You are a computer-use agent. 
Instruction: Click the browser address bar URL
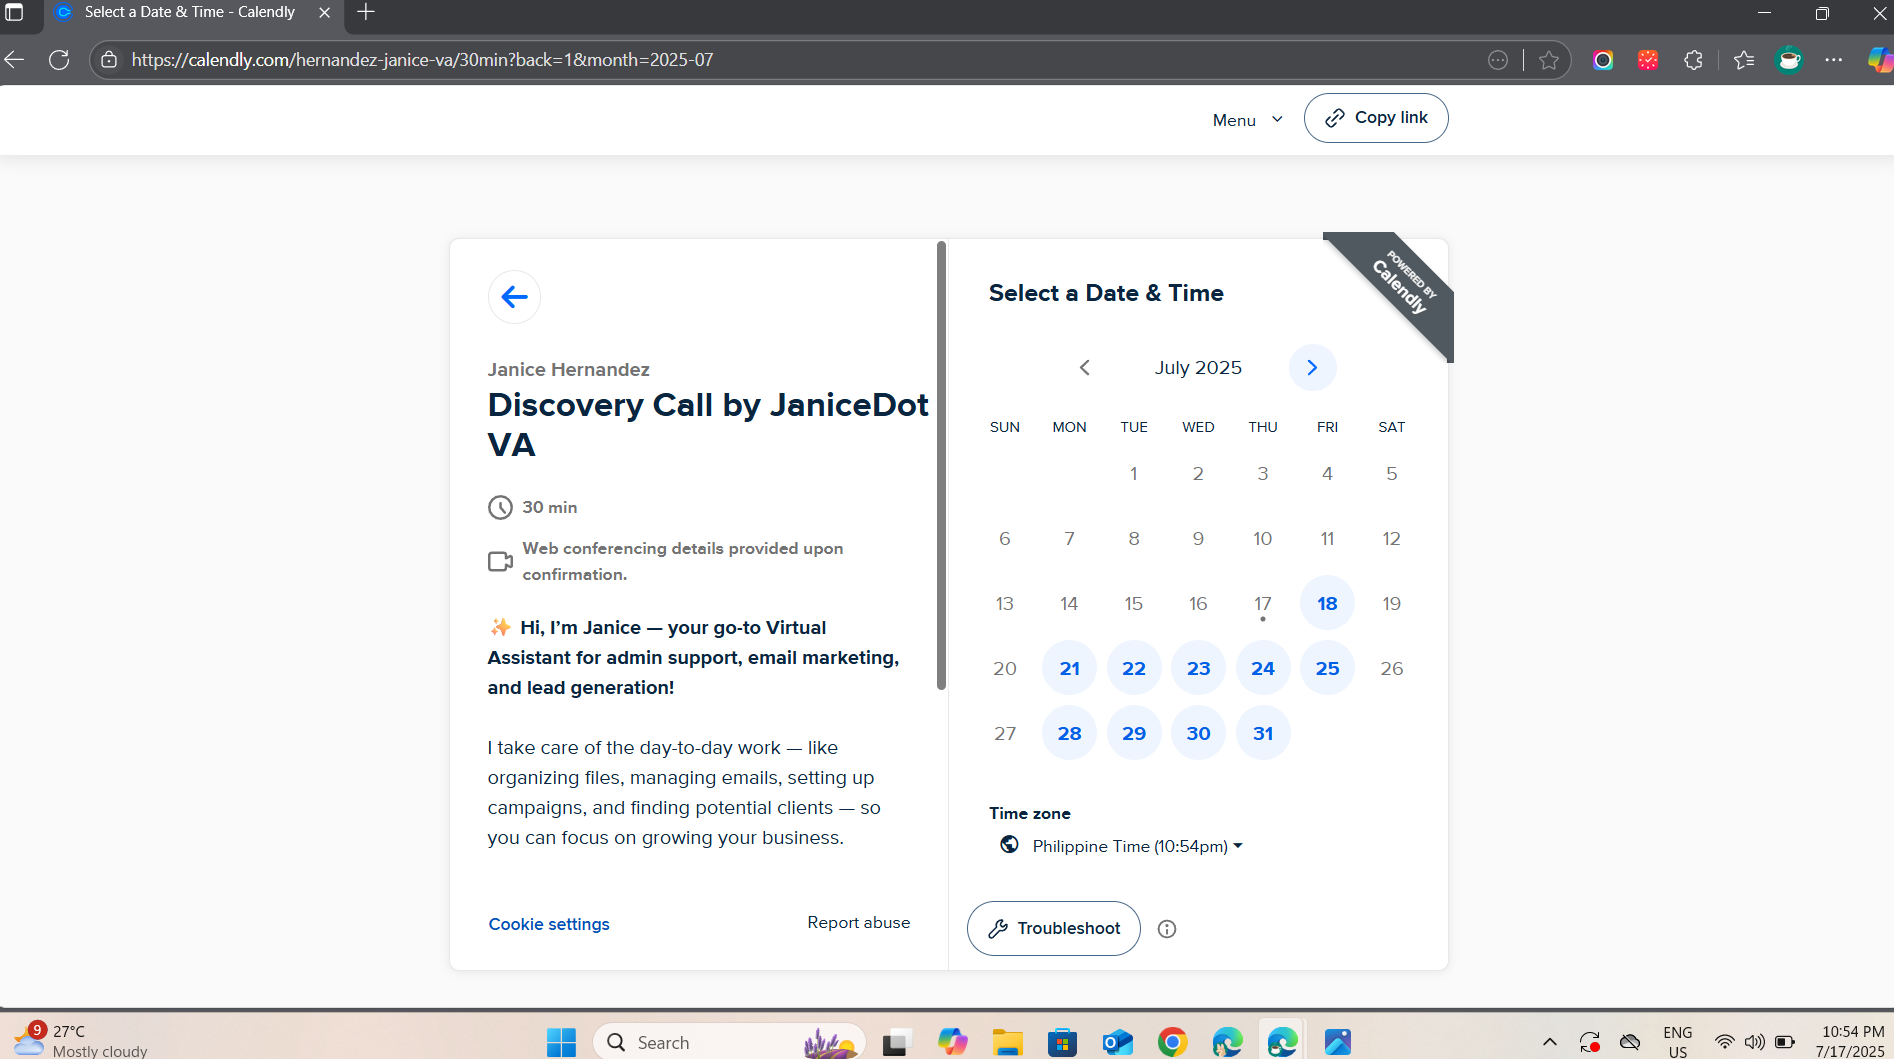coord(422,60)
